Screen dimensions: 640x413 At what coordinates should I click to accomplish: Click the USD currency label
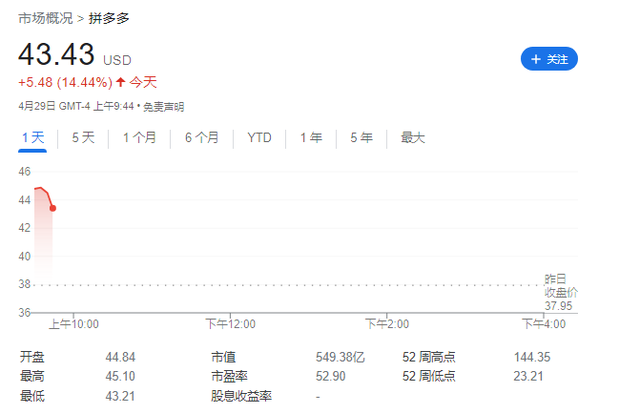[x=117, y=60]
